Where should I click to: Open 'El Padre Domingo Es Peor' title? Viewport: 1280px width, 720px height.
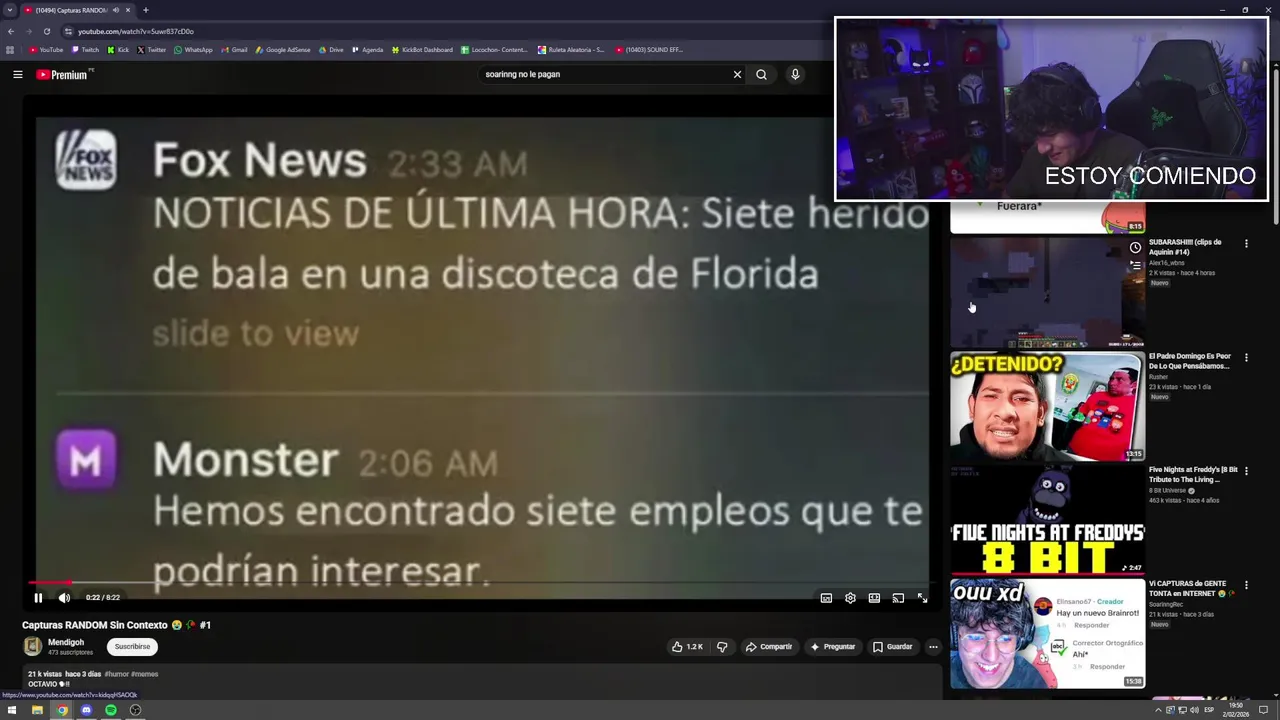[x=1190, y=361]
